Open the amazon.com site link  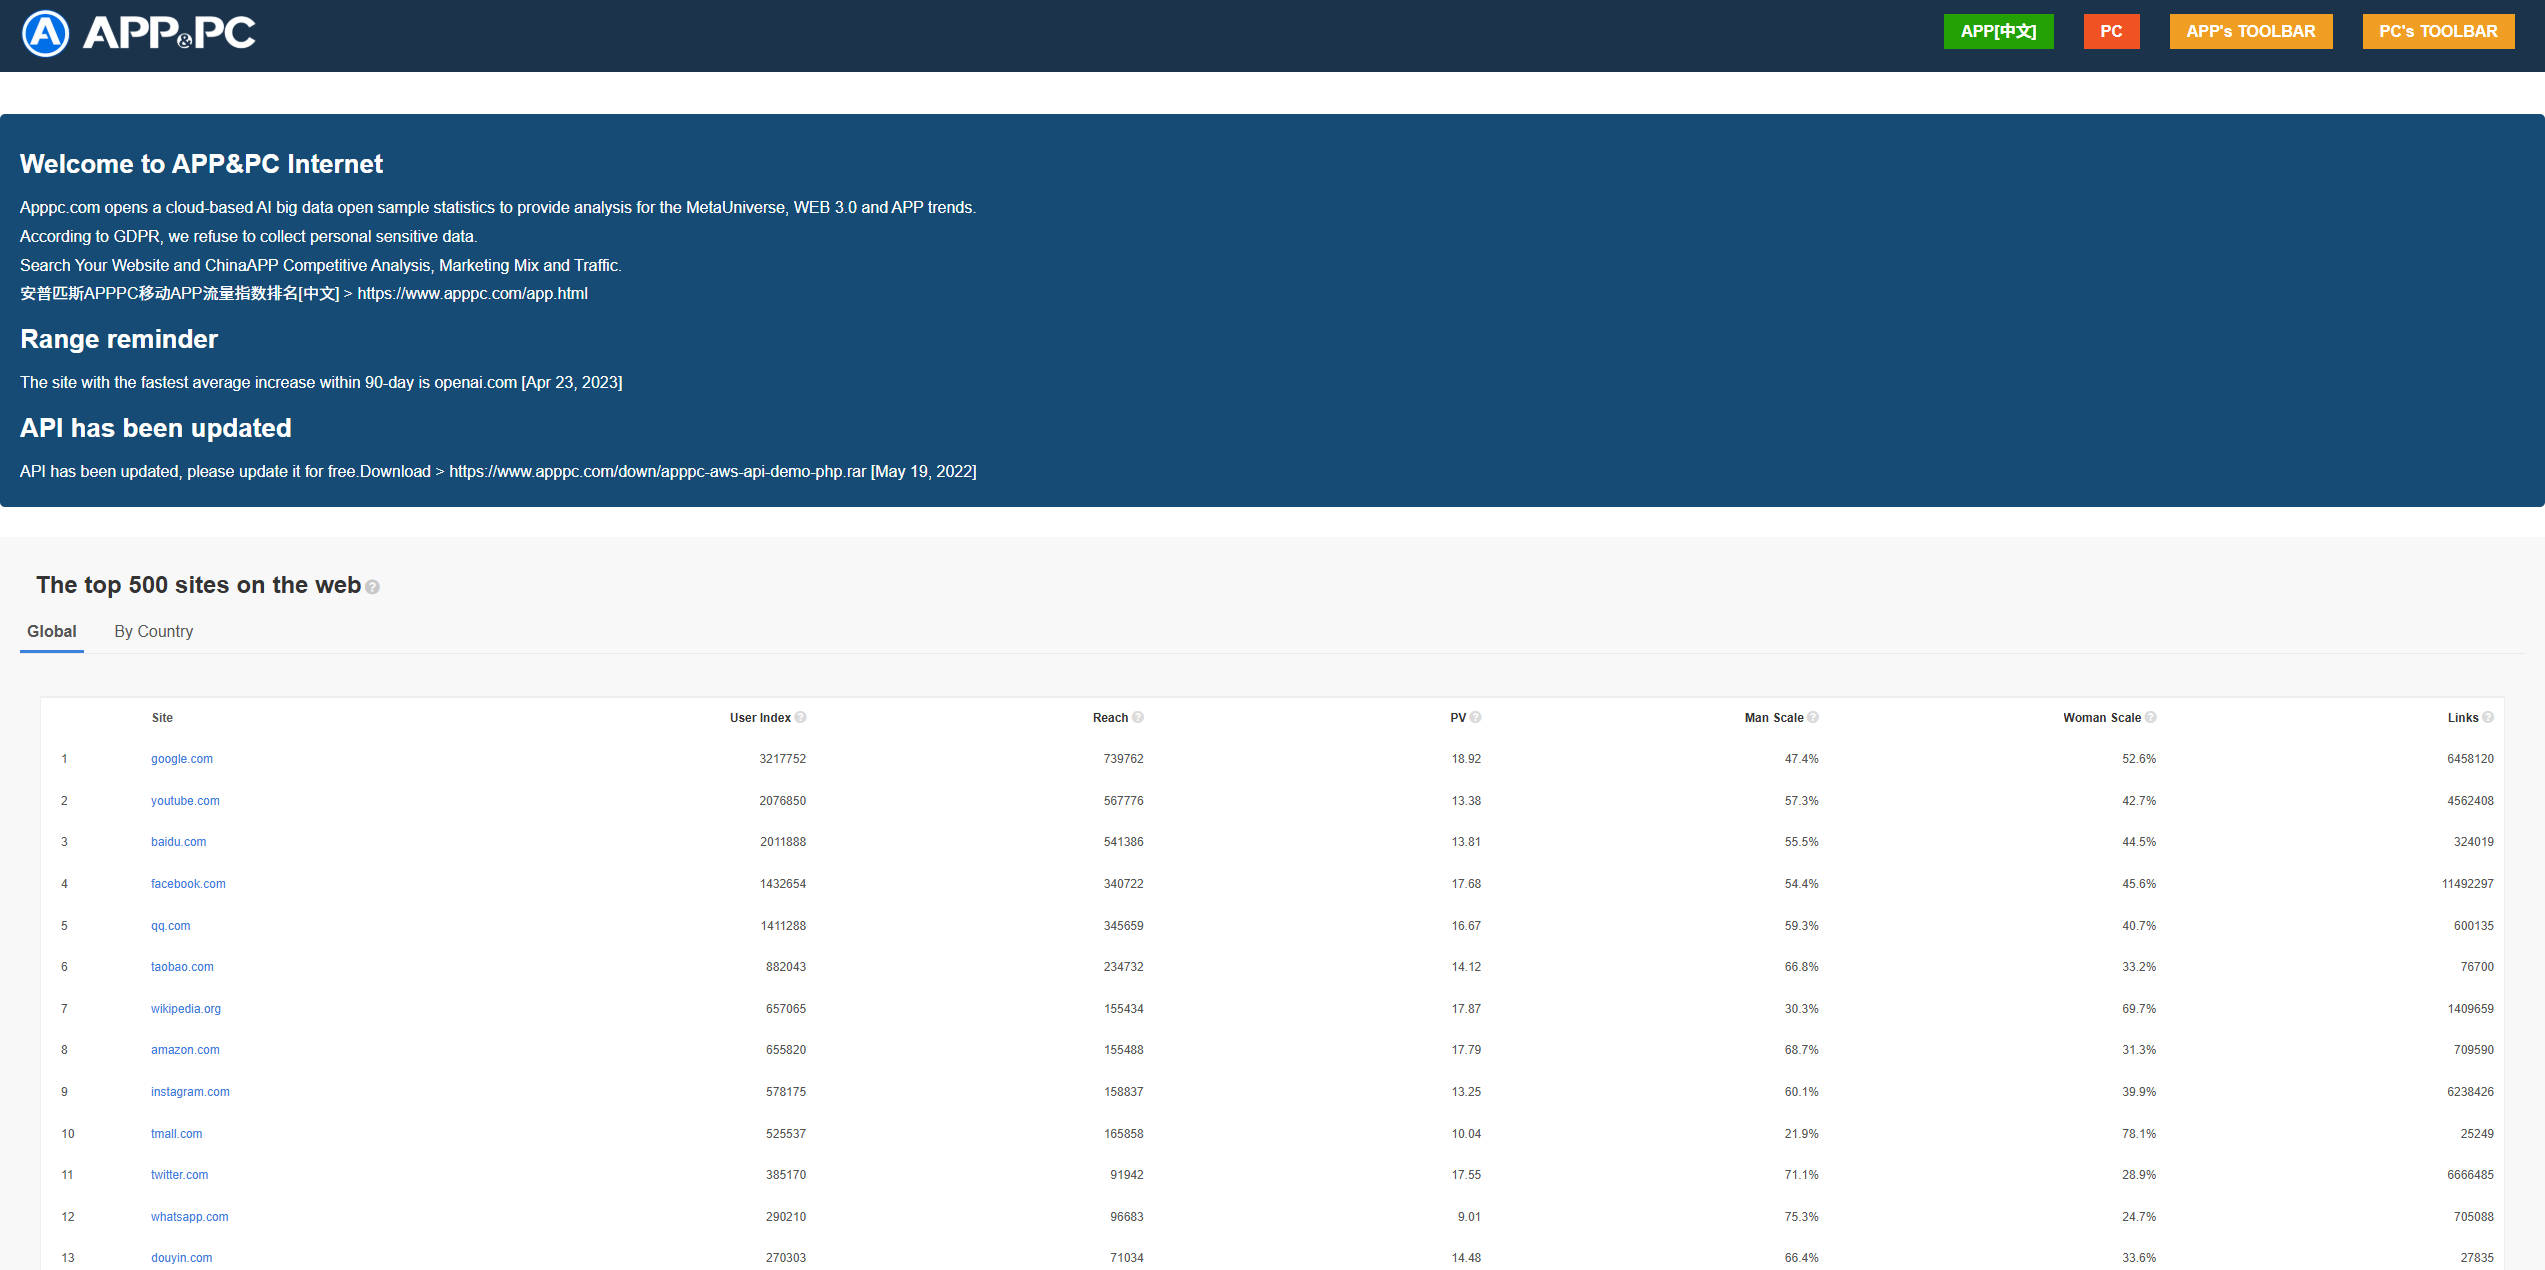(185, 1050)
